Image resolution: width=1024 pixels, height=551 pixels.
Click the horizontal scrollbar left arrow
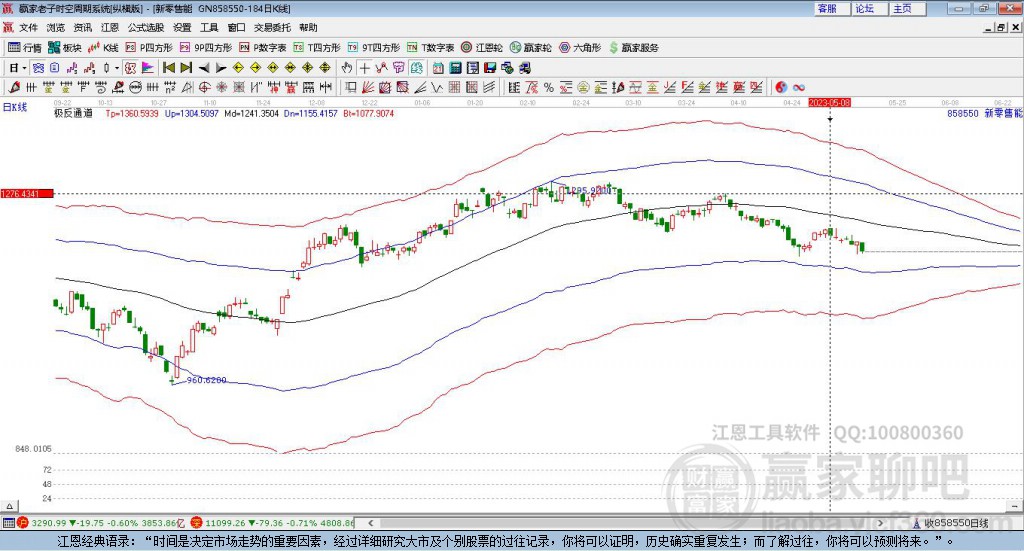tap(371, 523)
